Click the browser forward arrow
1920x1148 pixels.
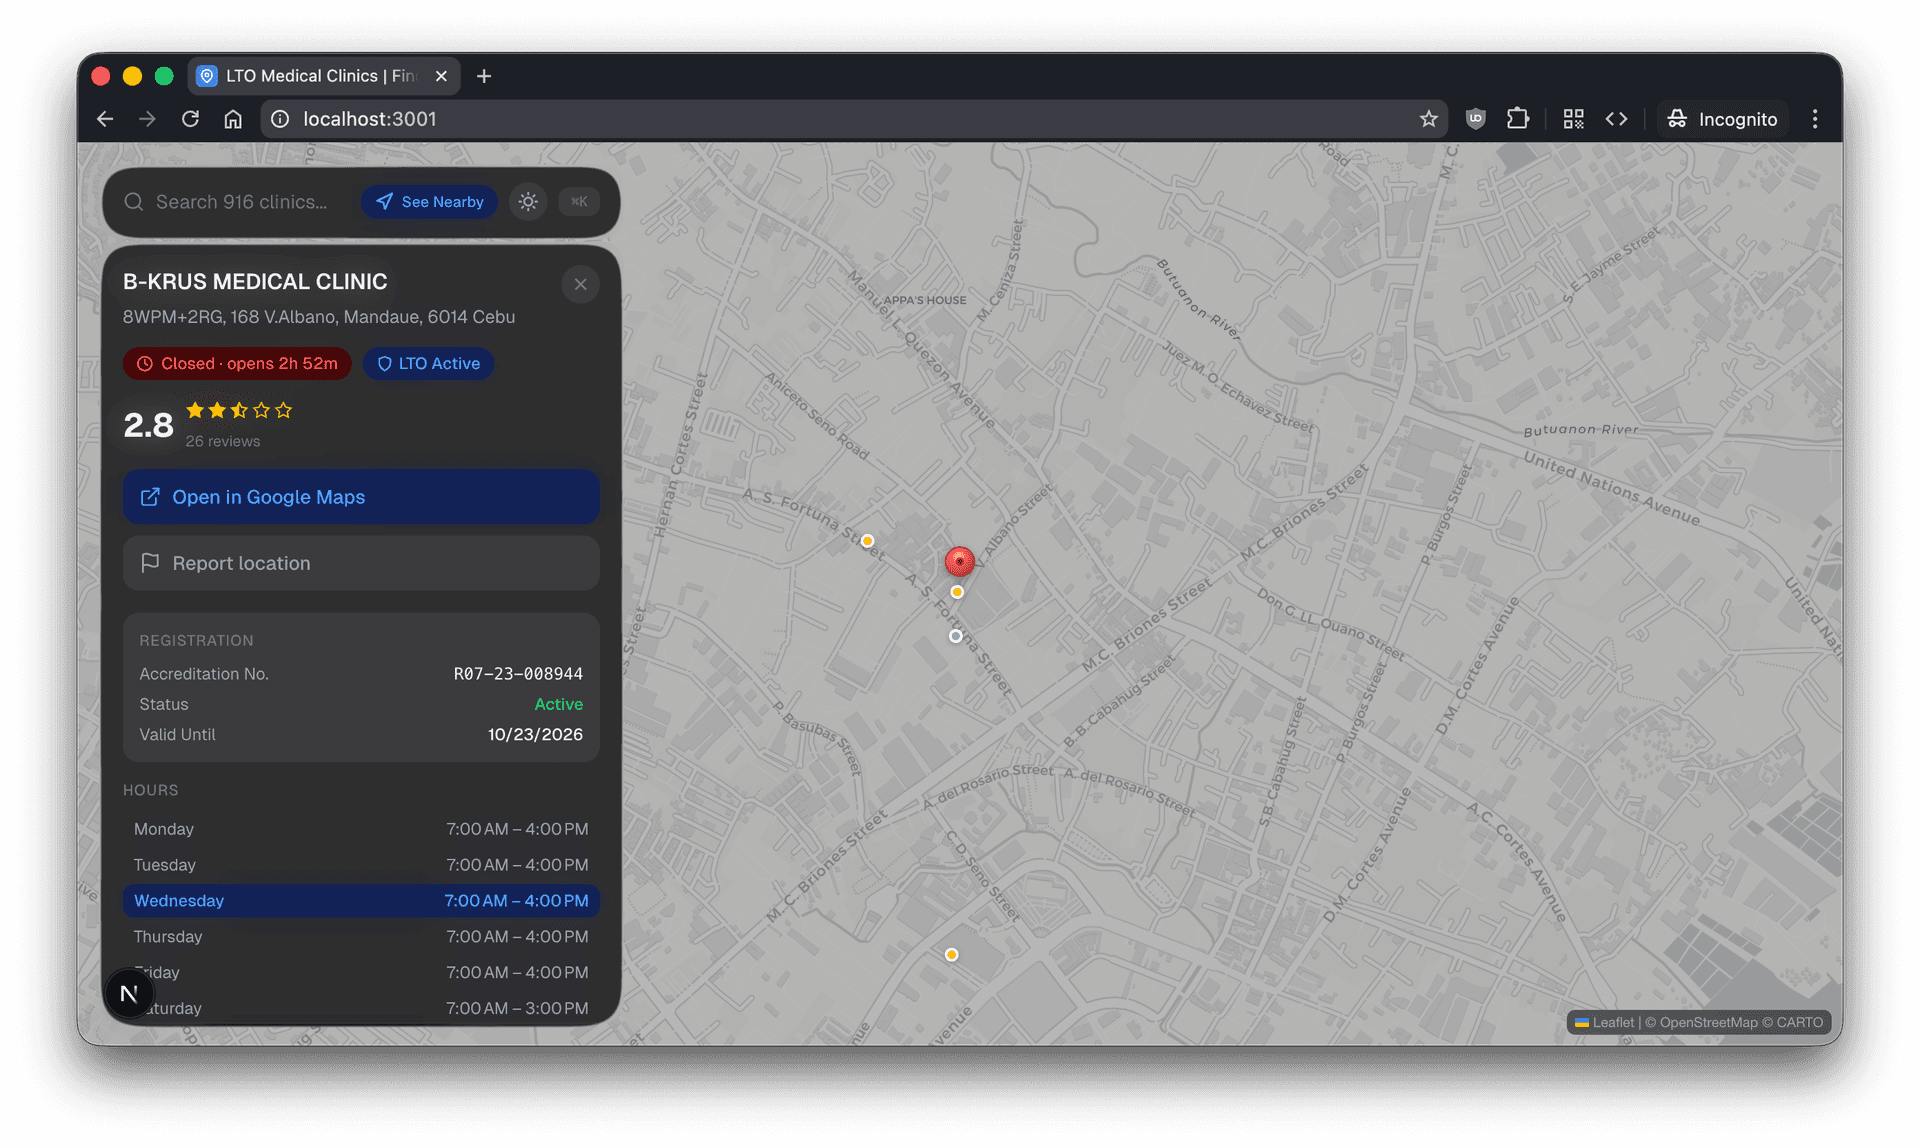pyautogui.click(x=147, y=119)
